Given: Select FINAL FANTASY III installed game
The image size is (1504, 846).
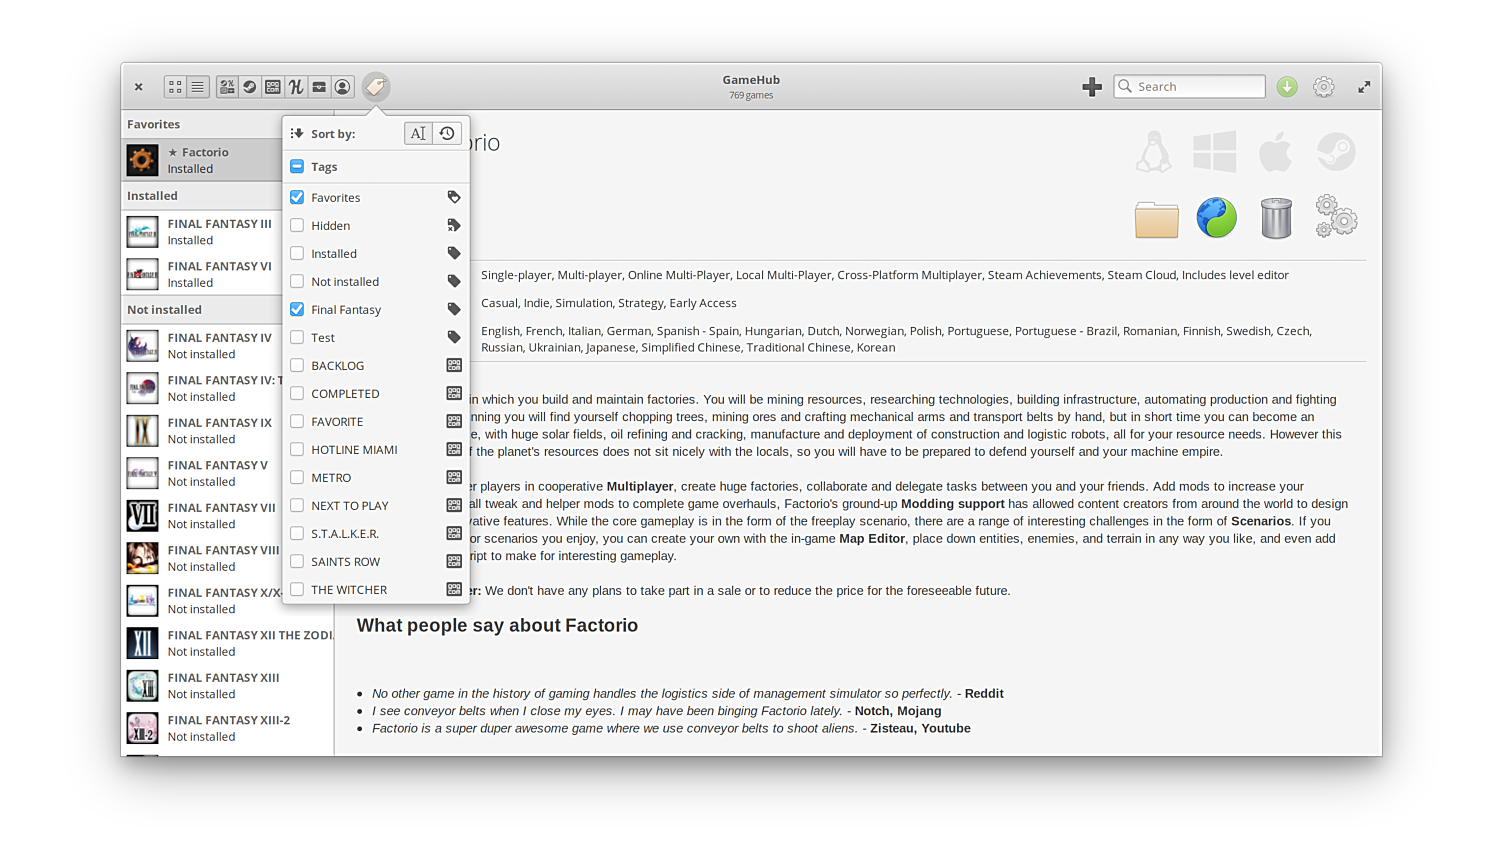Looking at the screenshot, I should point(219,231).
